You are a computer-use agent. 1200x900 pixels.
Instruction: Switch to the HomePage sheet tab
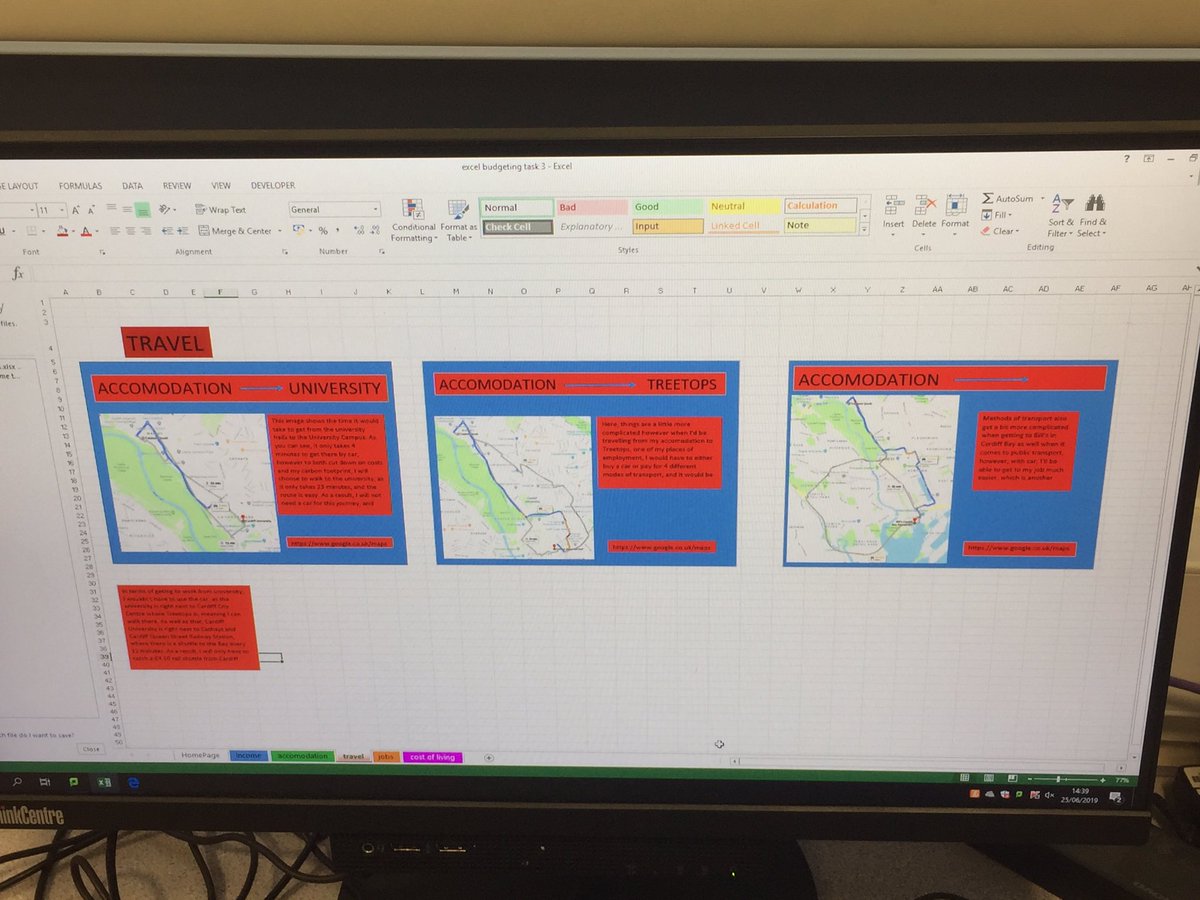click(200, 756)
